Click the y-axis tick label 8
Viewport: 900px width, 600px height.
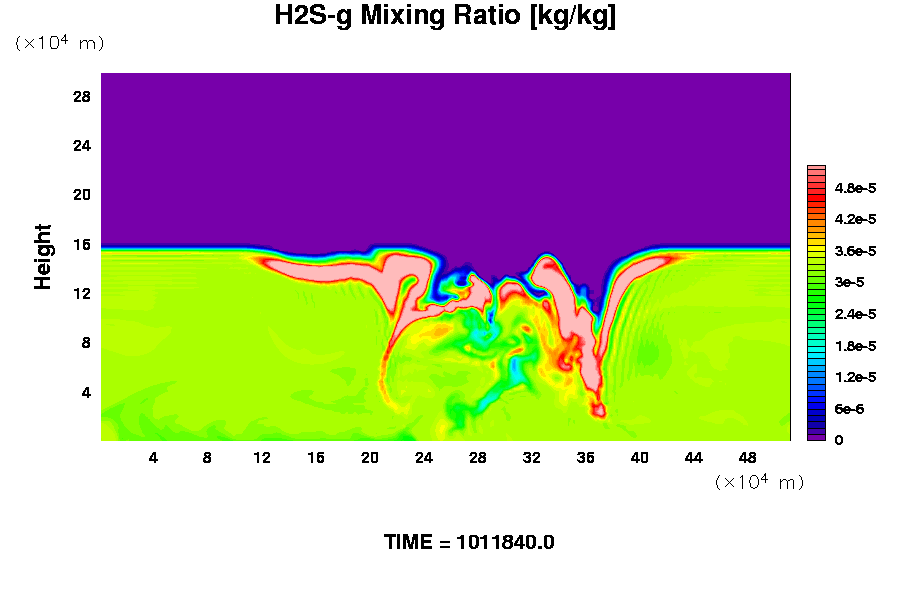(86, 343)
